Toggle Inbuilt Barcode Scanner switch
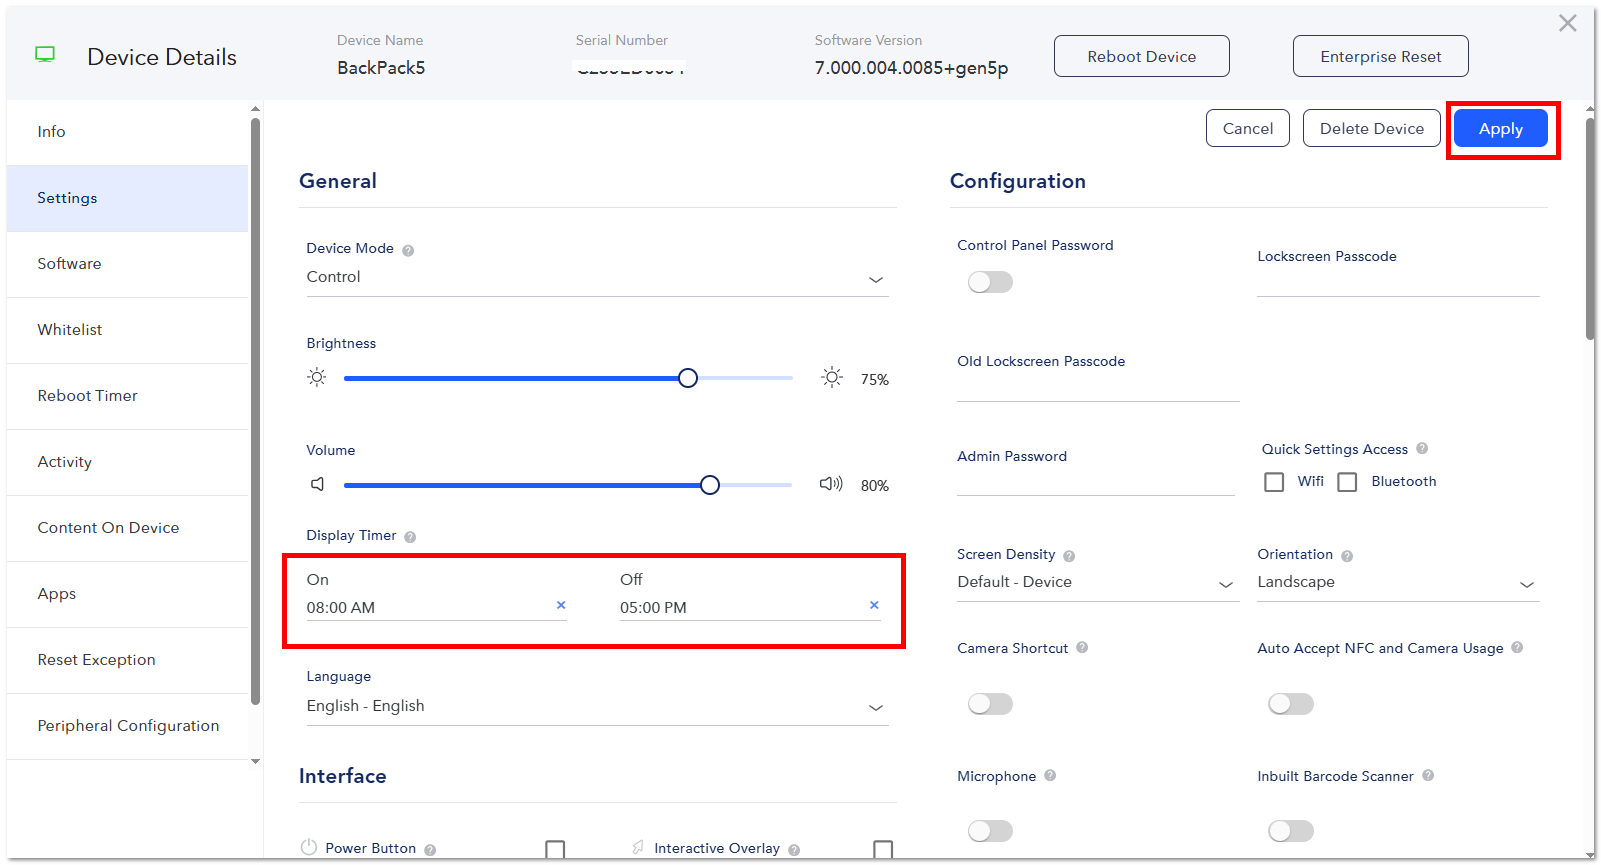1601x865 pixels. coord(1290,831)
